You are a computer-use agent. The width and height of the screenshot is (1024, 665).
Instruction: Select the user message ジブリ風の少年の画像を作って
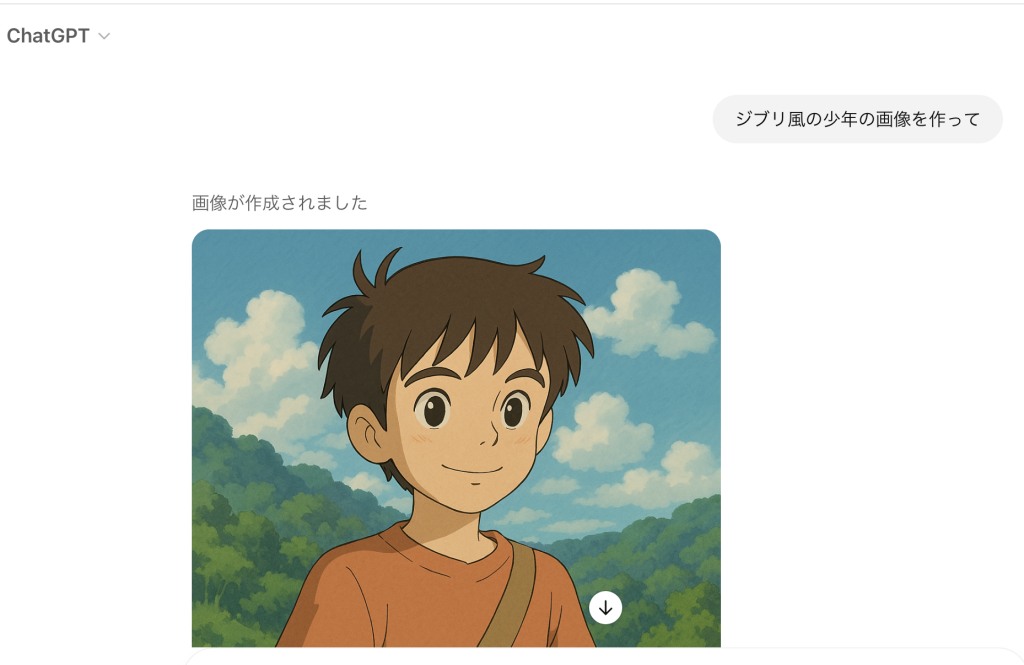pyautogui.click(x=857, y=119)
